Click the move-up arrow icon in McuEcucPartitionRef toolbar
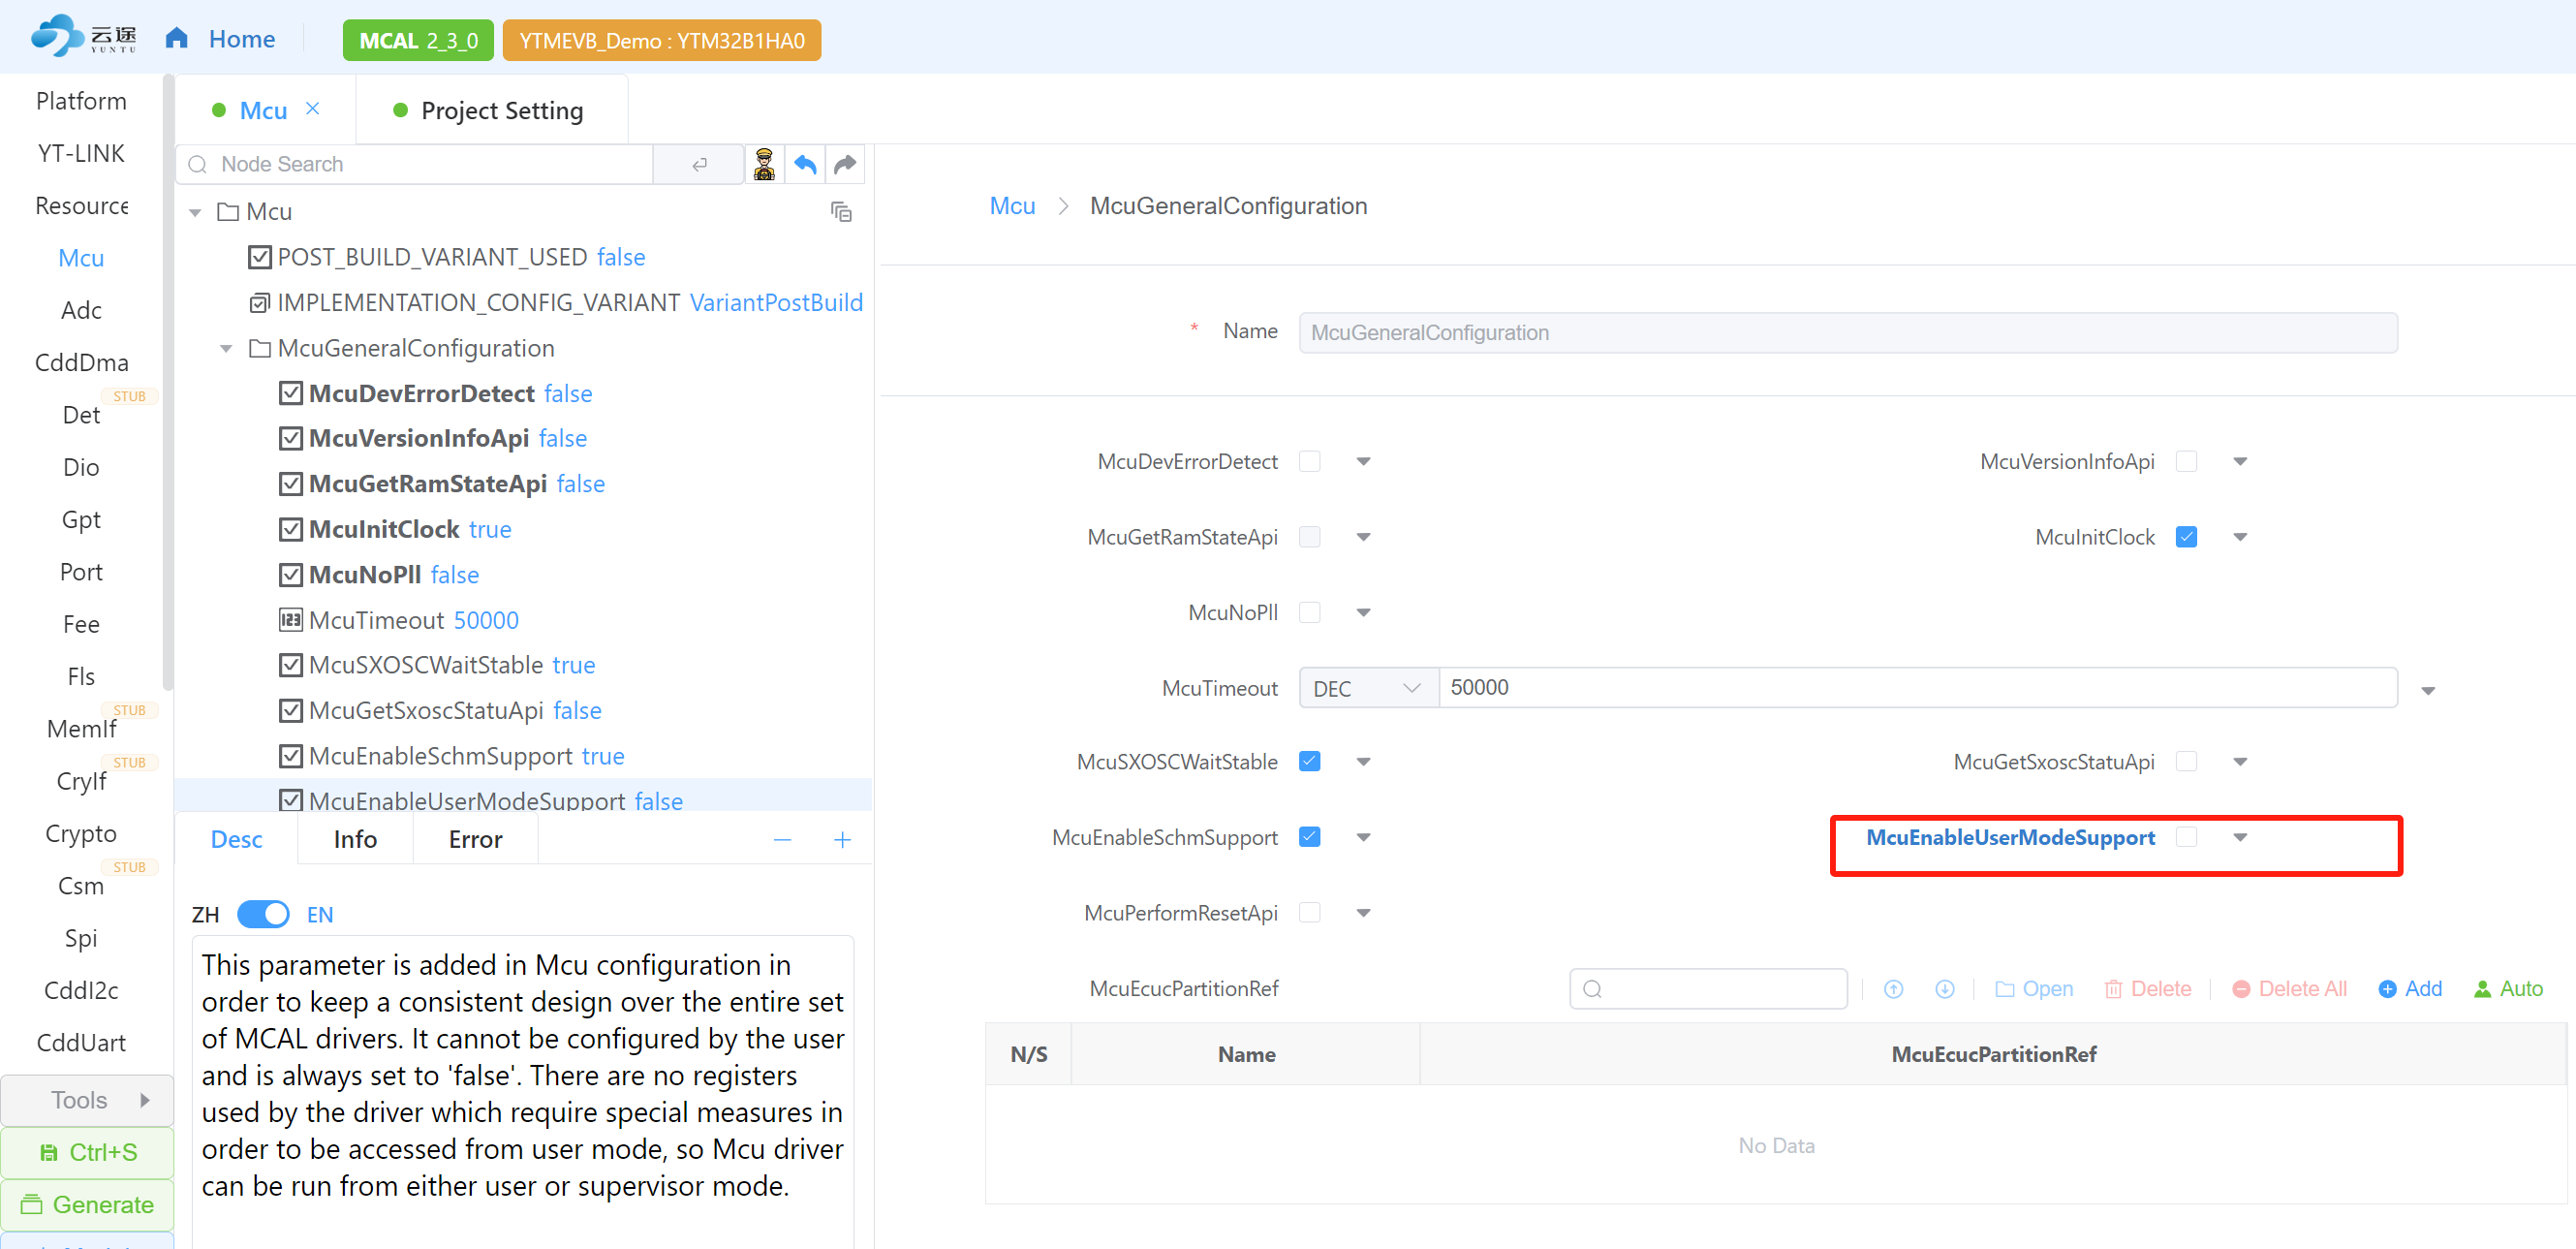 (x=1893, y=989)
